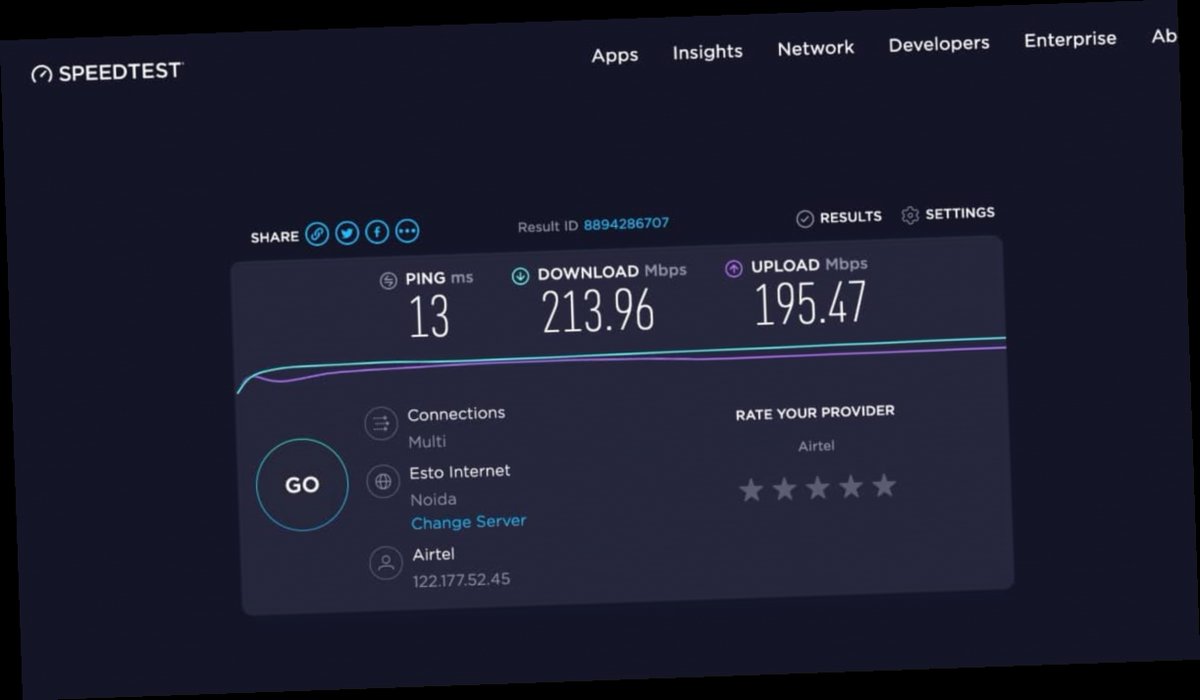1200x700 pixels.
Task: Click the Airtel provider person icon
Action: [387, 563]
